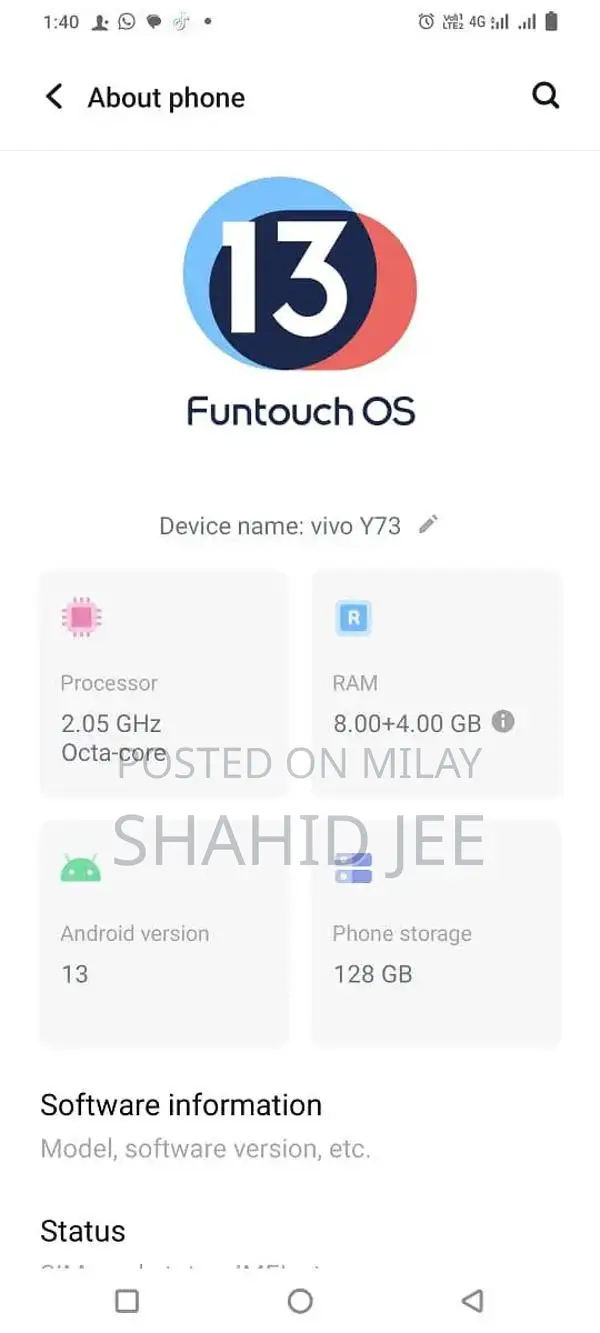This screenshot has height=1333, width=600.
Task: Tap the back arrow to leave About phone
Action: (x=54, y=96)
